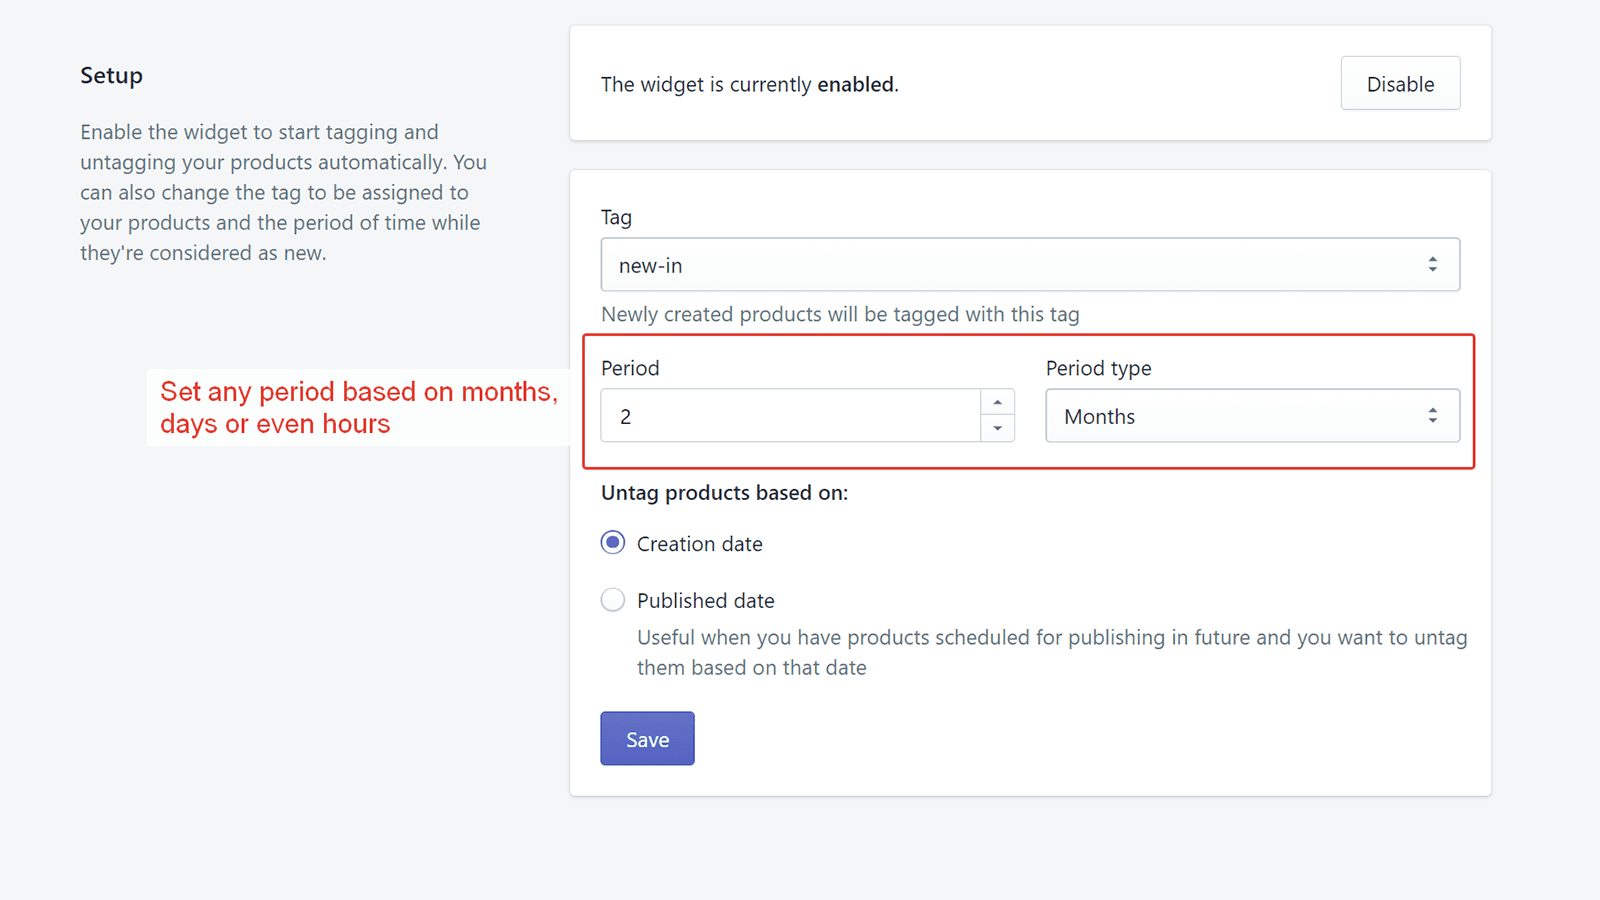Select the Published date radio button

[613, 600]
